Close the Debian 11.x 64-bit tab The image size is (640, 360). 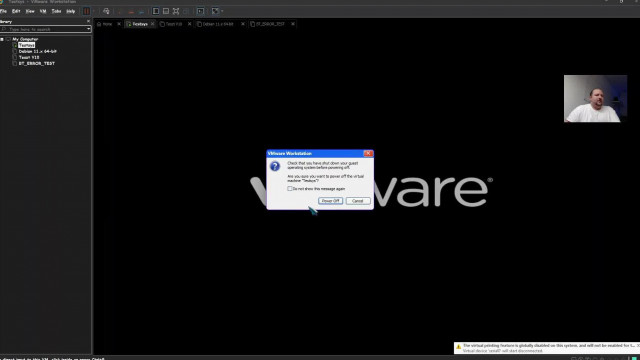point(242,24)
